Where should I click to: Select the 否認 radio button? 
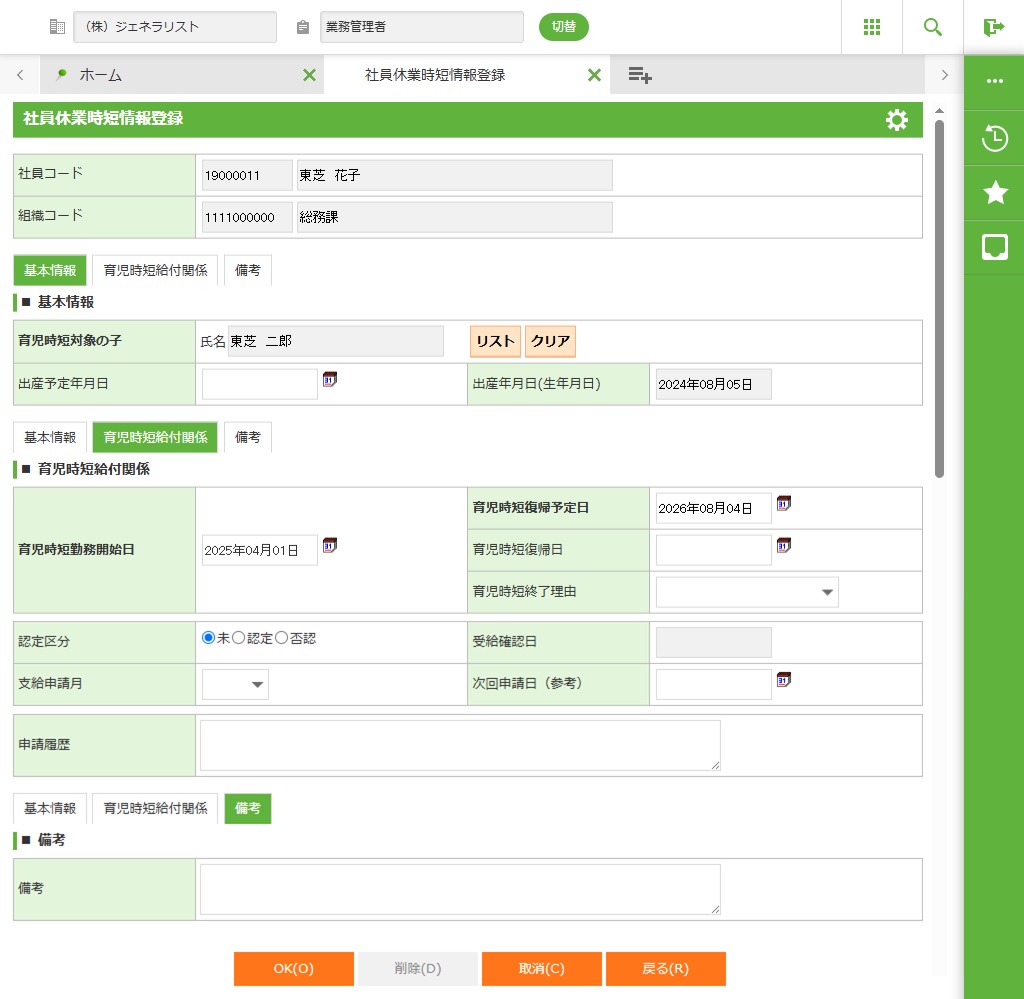282,638
